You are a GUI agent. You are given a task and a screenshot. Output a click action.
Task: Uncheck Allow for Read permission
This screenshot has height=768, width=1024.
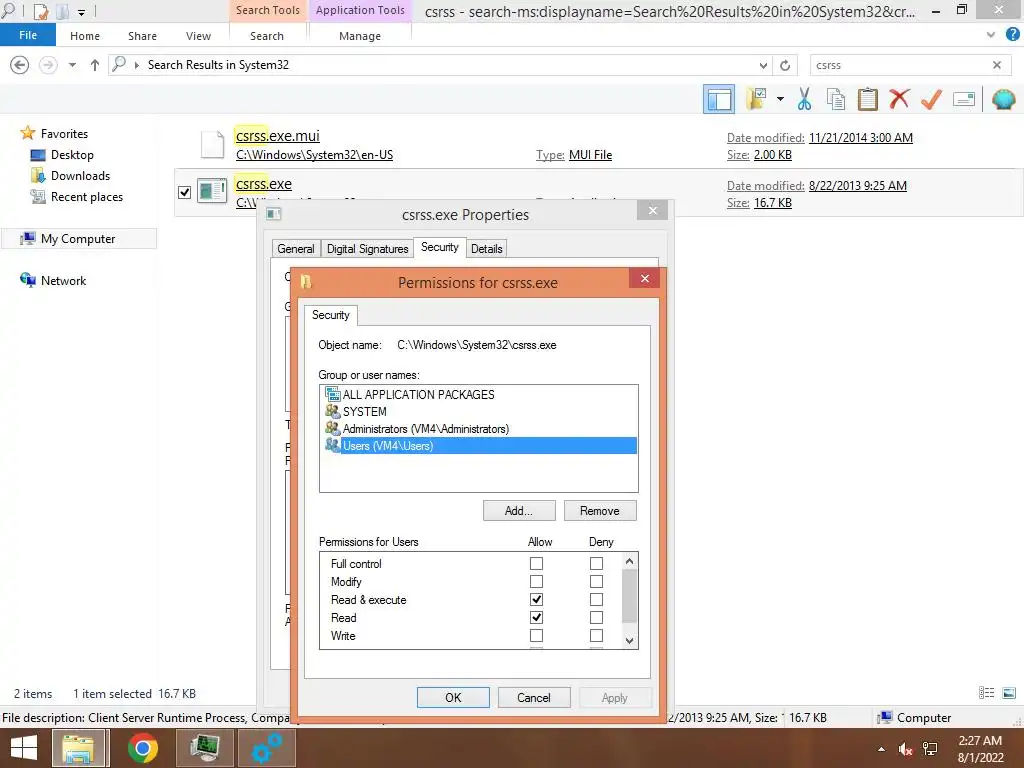[536, 617]
